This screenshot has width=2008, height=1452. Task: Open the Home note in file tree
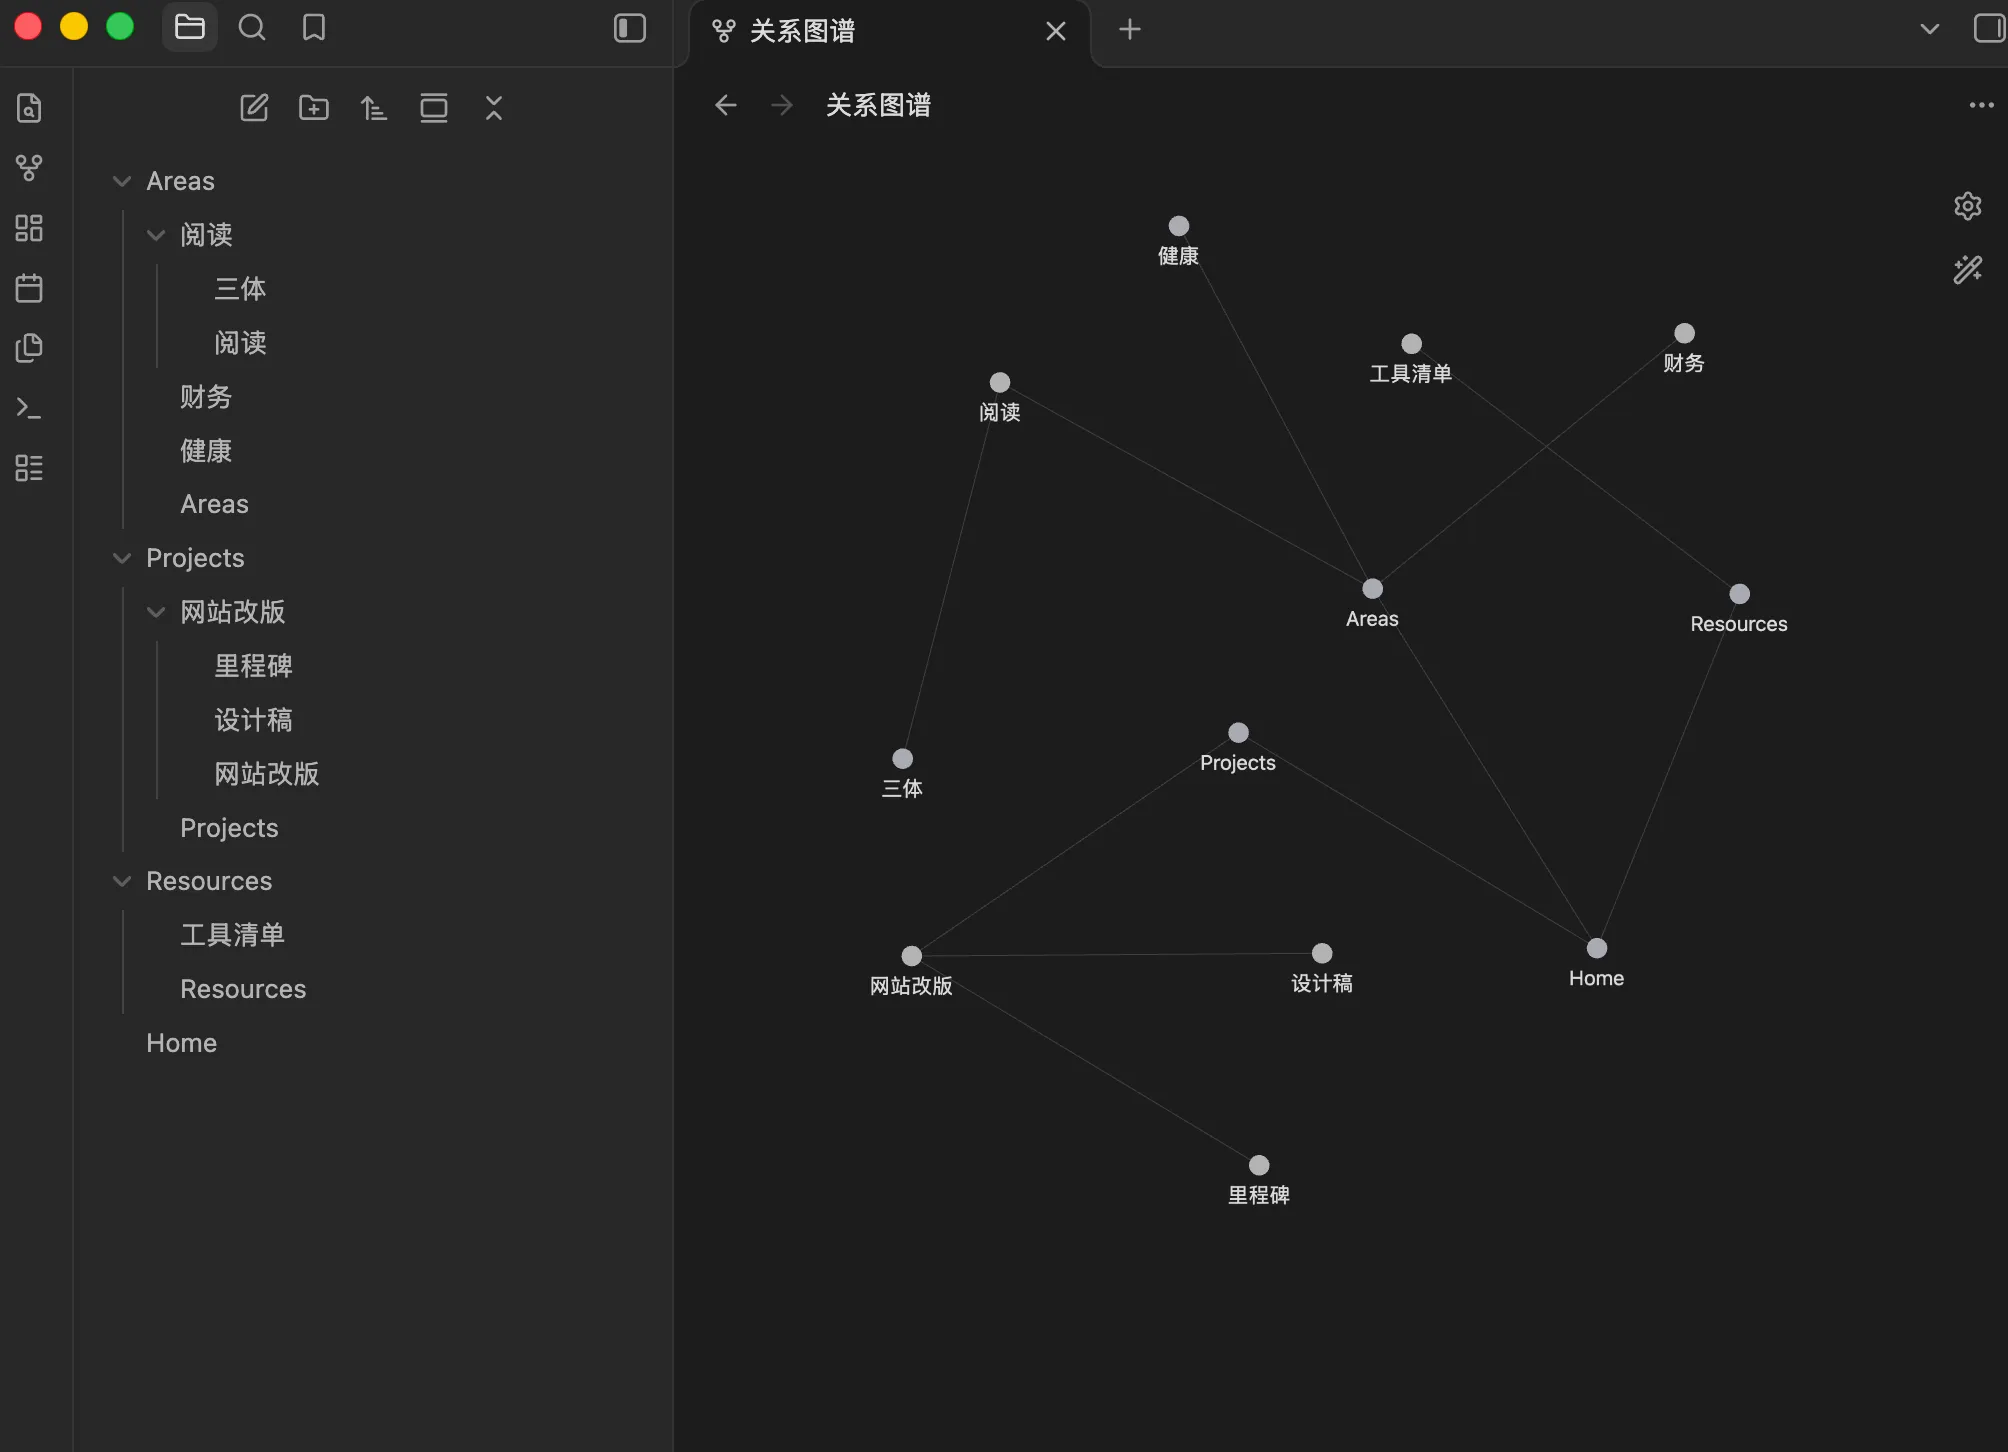pyautogui.click(x=181, y=1043)
